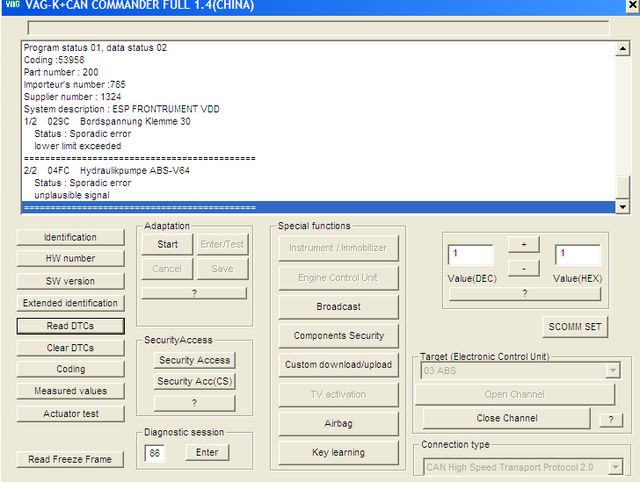The height and width of the screenshot is (482, 640).
Task: Close the VAG-K+CAN Commander window
Action: [632, 5]
